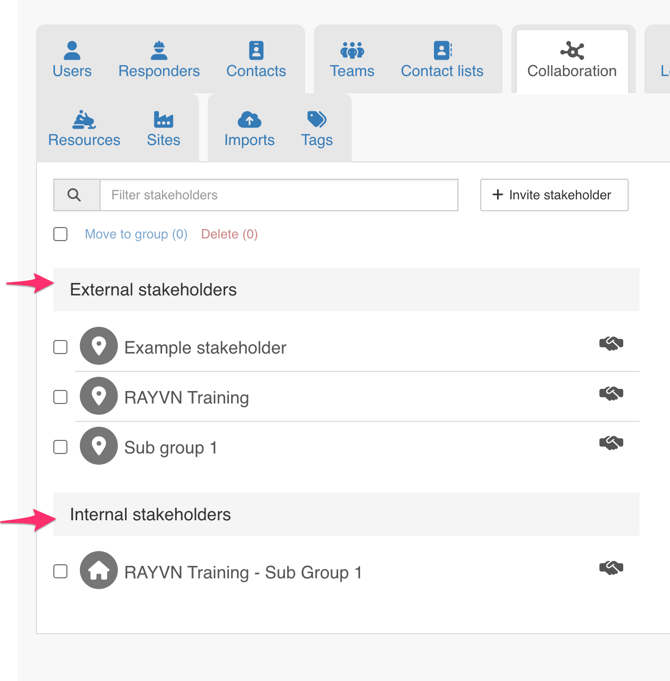Check the Sub group 1 checkbox

click(x=61, y=447)
